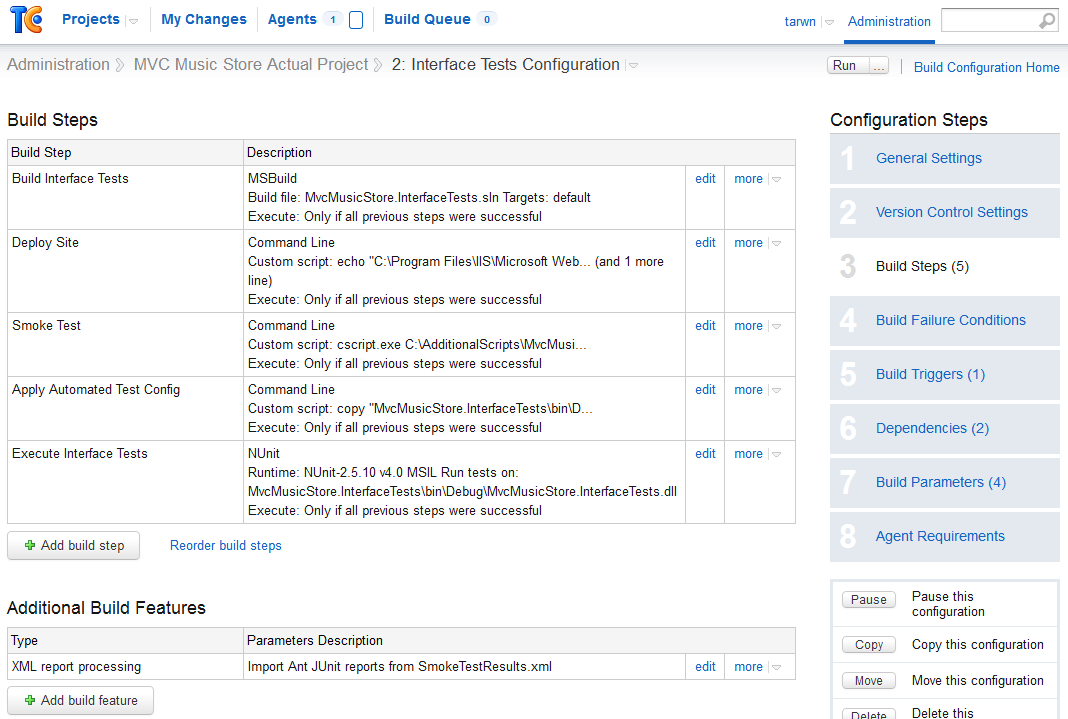Expand the tarwn user menu arrow

click(829, 22)
